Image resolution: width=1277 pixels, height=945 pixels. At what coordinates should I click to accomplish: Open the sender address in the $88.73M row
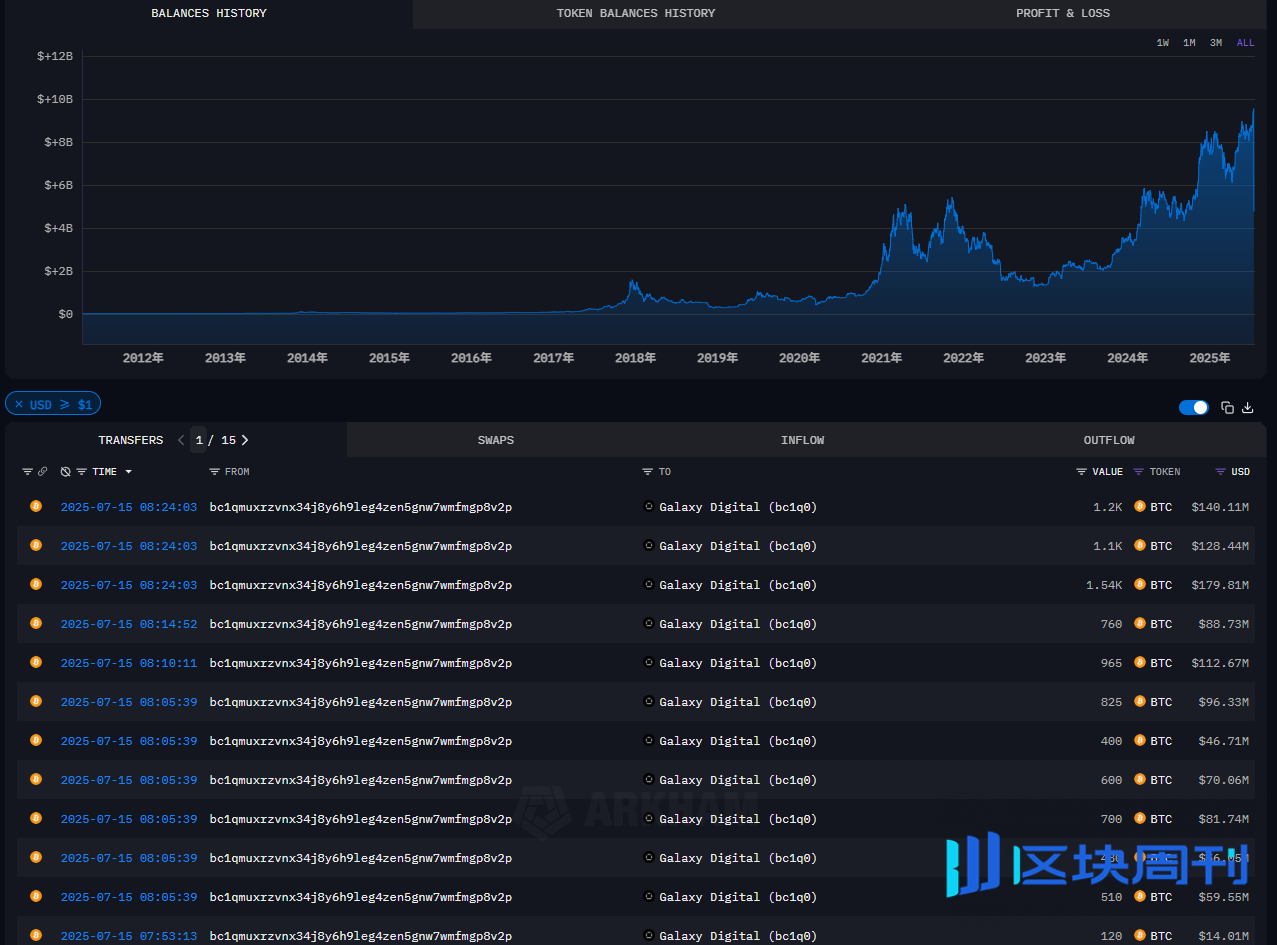pyautogui.click(x=360, y=624)
